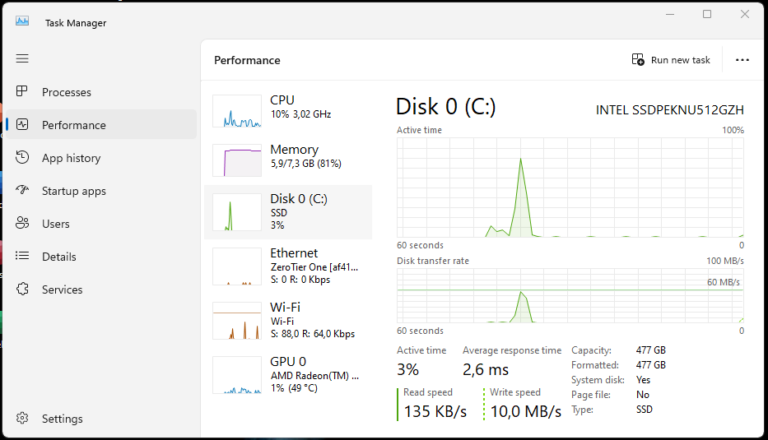Select Disk 0 (C:) resource entry
The width and height of the screenshot is (768, 440).
coord(288,211)
